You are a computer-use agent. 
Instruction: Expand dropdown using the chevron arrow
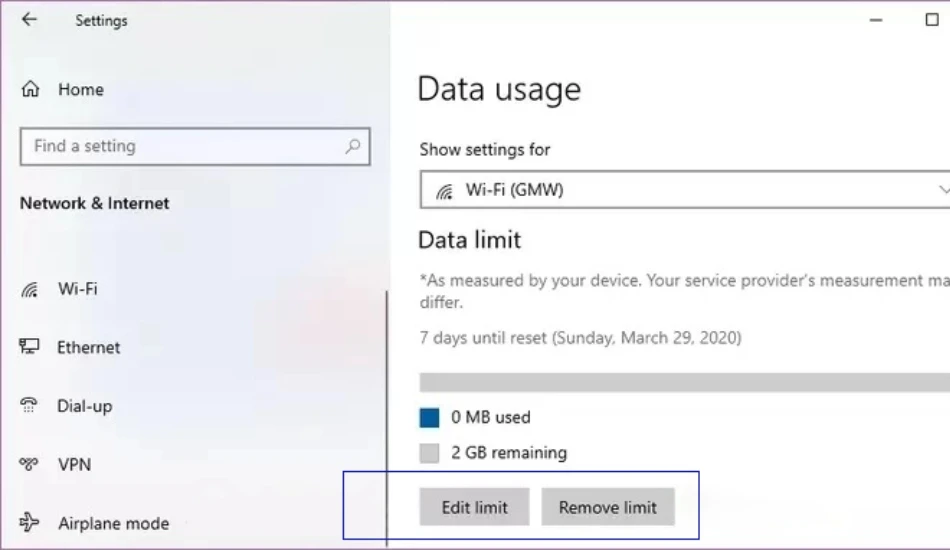(x=943, y=190)
